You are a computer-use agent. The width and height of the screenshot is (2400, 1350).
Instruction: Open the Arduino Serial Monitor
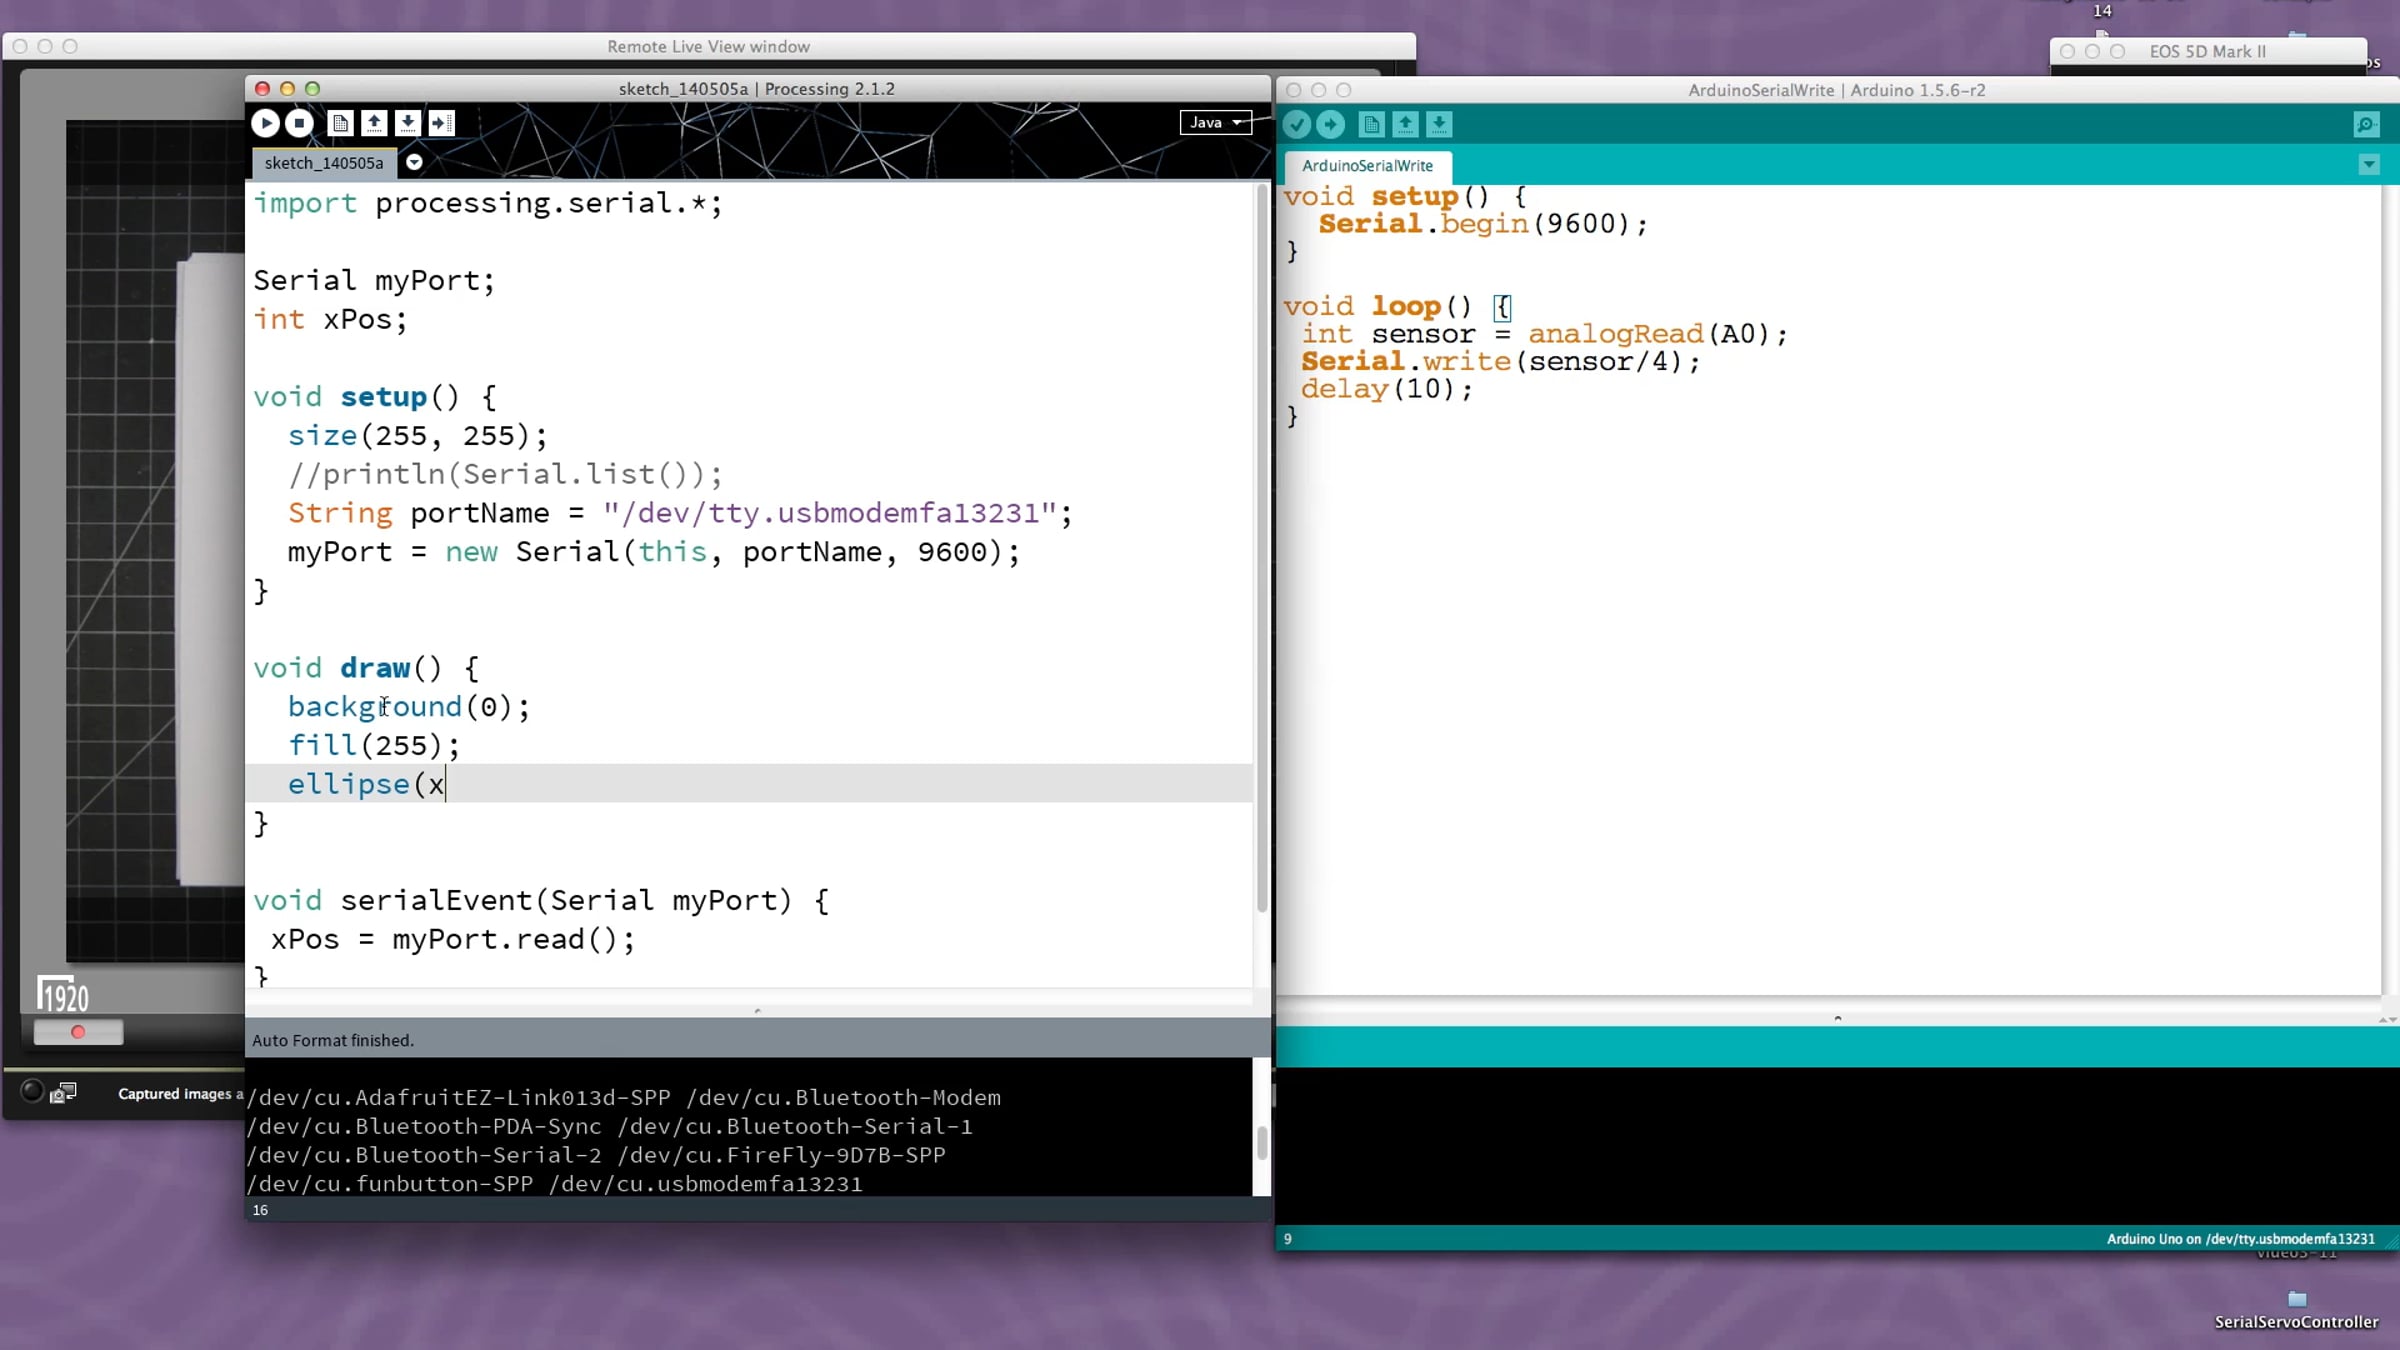pyautogui.click(x=2366, y=125)
